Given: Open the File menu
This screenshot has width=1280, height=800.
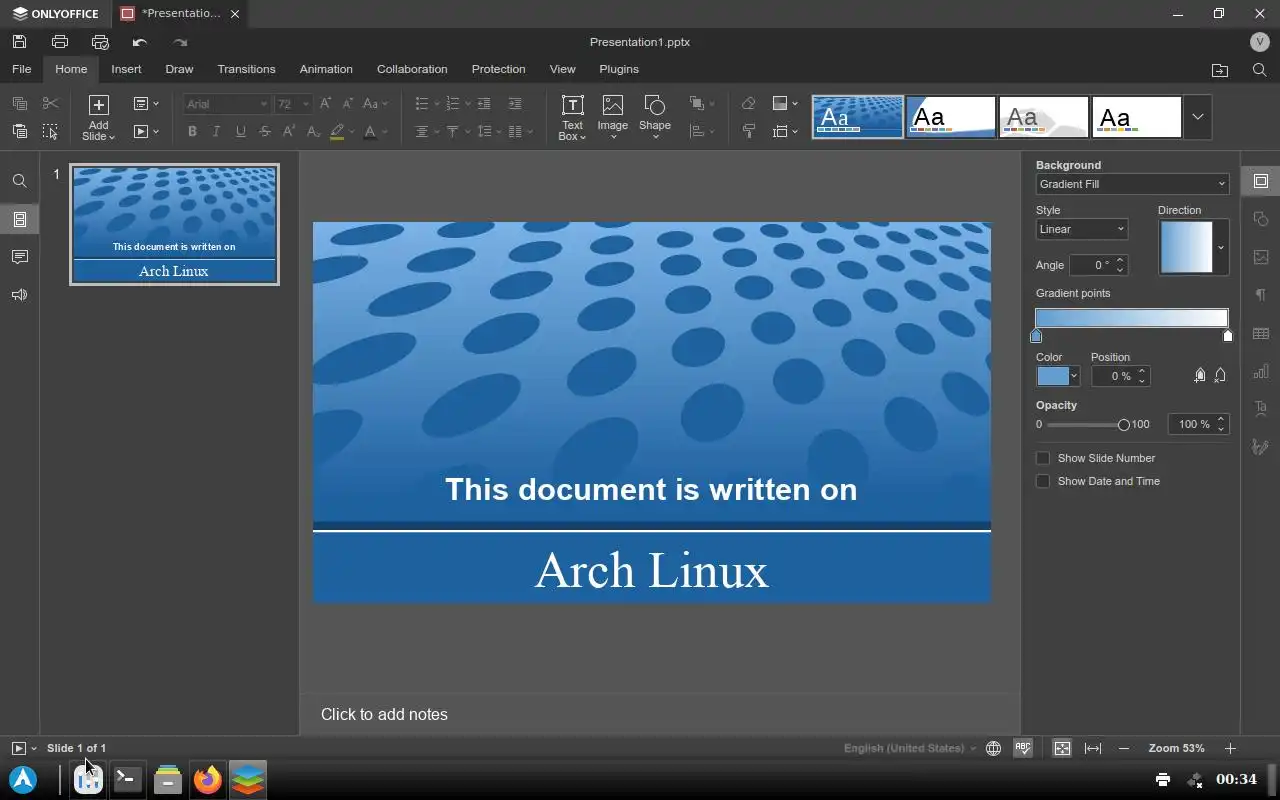Looking at the screenshot, I should [21, 69].
